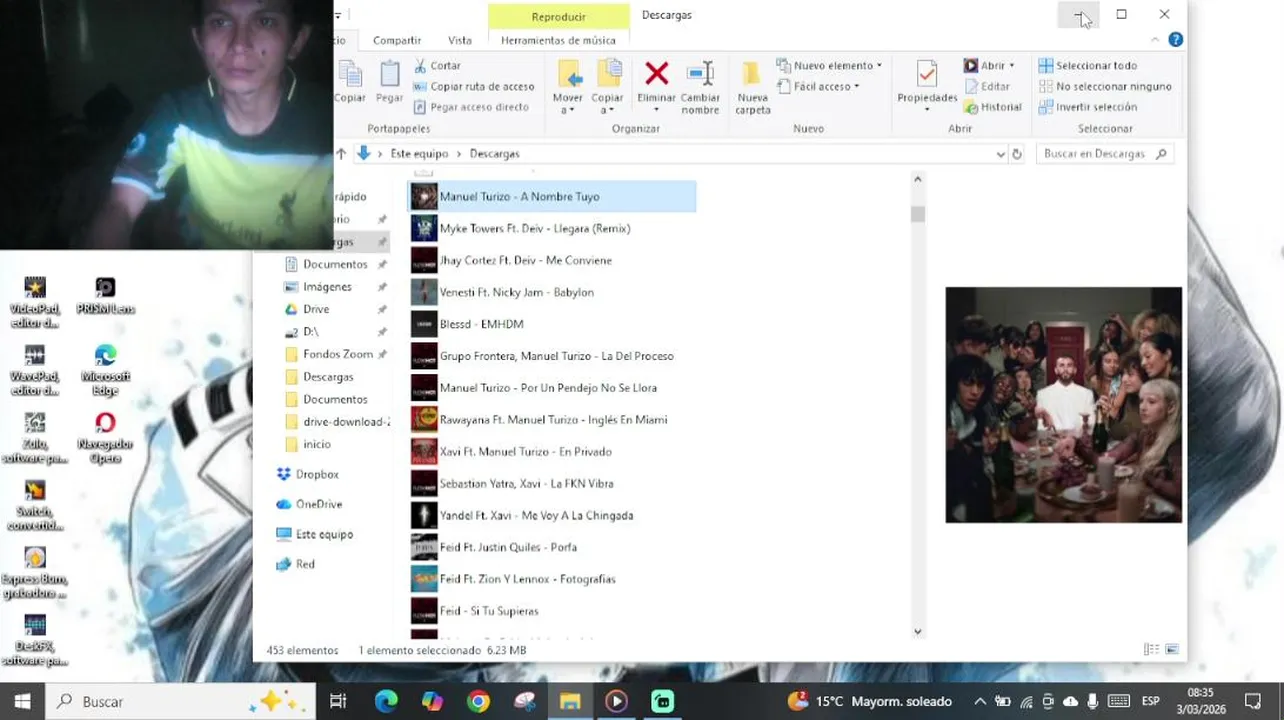Viewport: 1284px width, 720px height.
Task: Open Navegador Opera desktop shortcut
Action: click(105, 437)
